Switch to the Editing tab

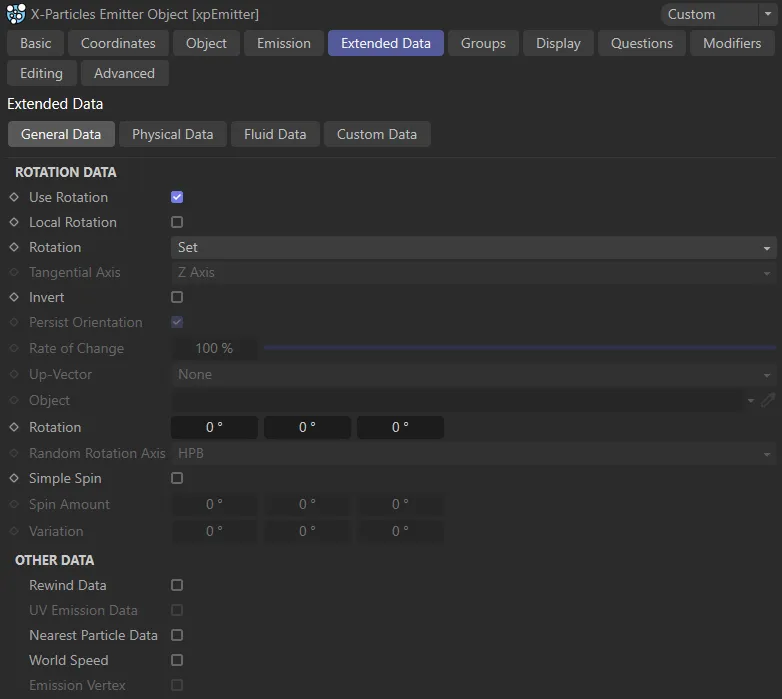(x=41, y=73)
